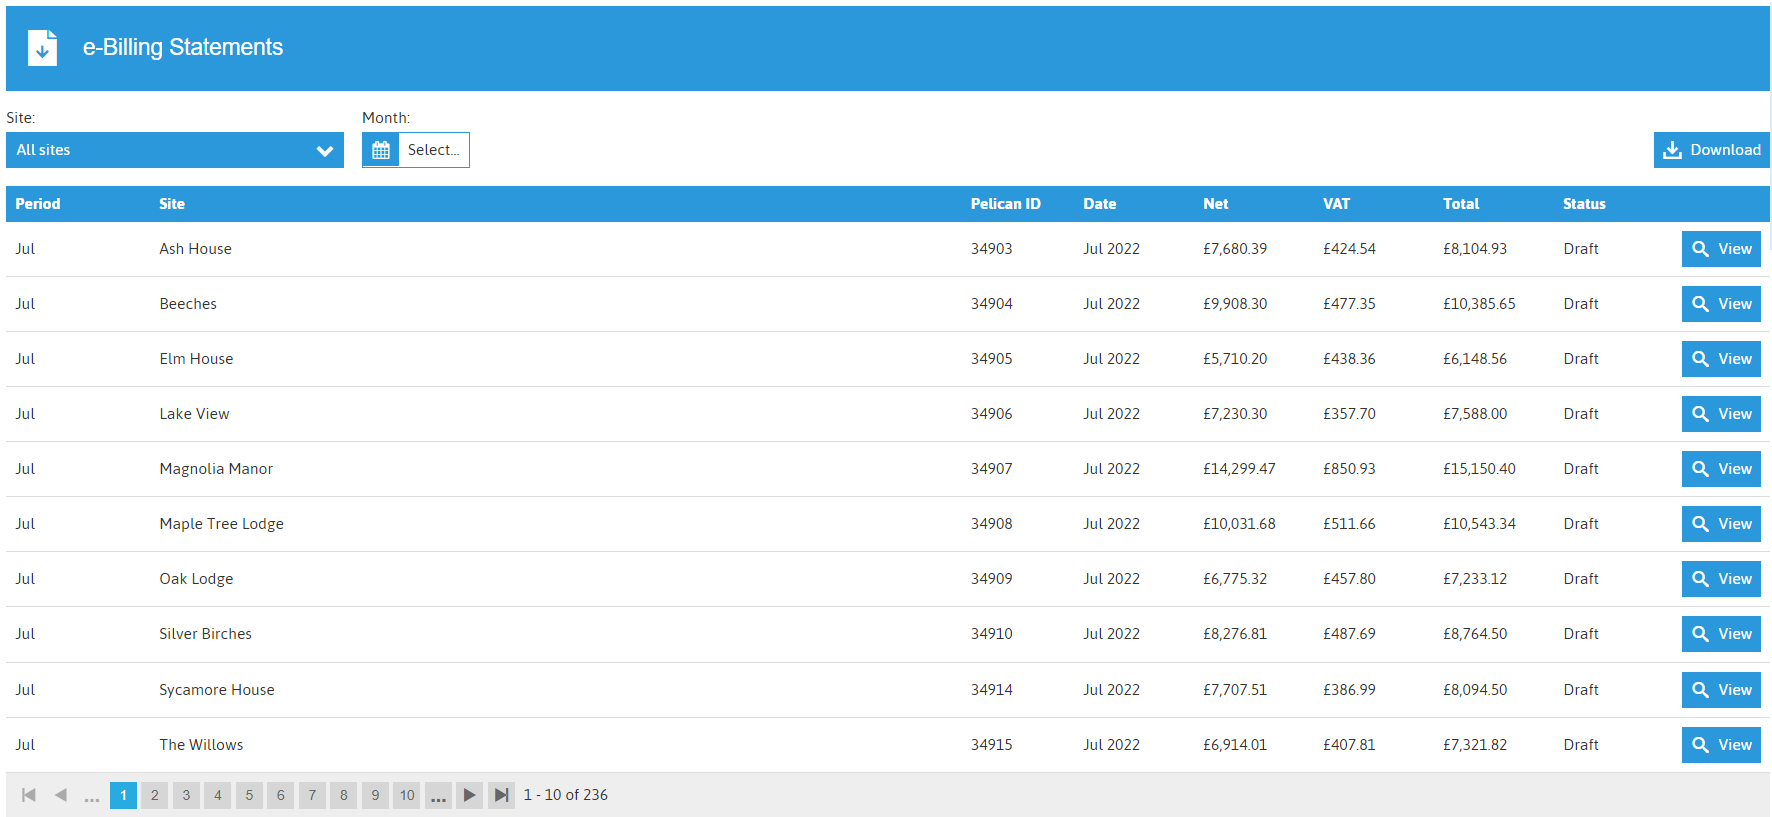Click VAT amount £511.66
This screenshot has height=817, width=1772.
click(1349, 524)
